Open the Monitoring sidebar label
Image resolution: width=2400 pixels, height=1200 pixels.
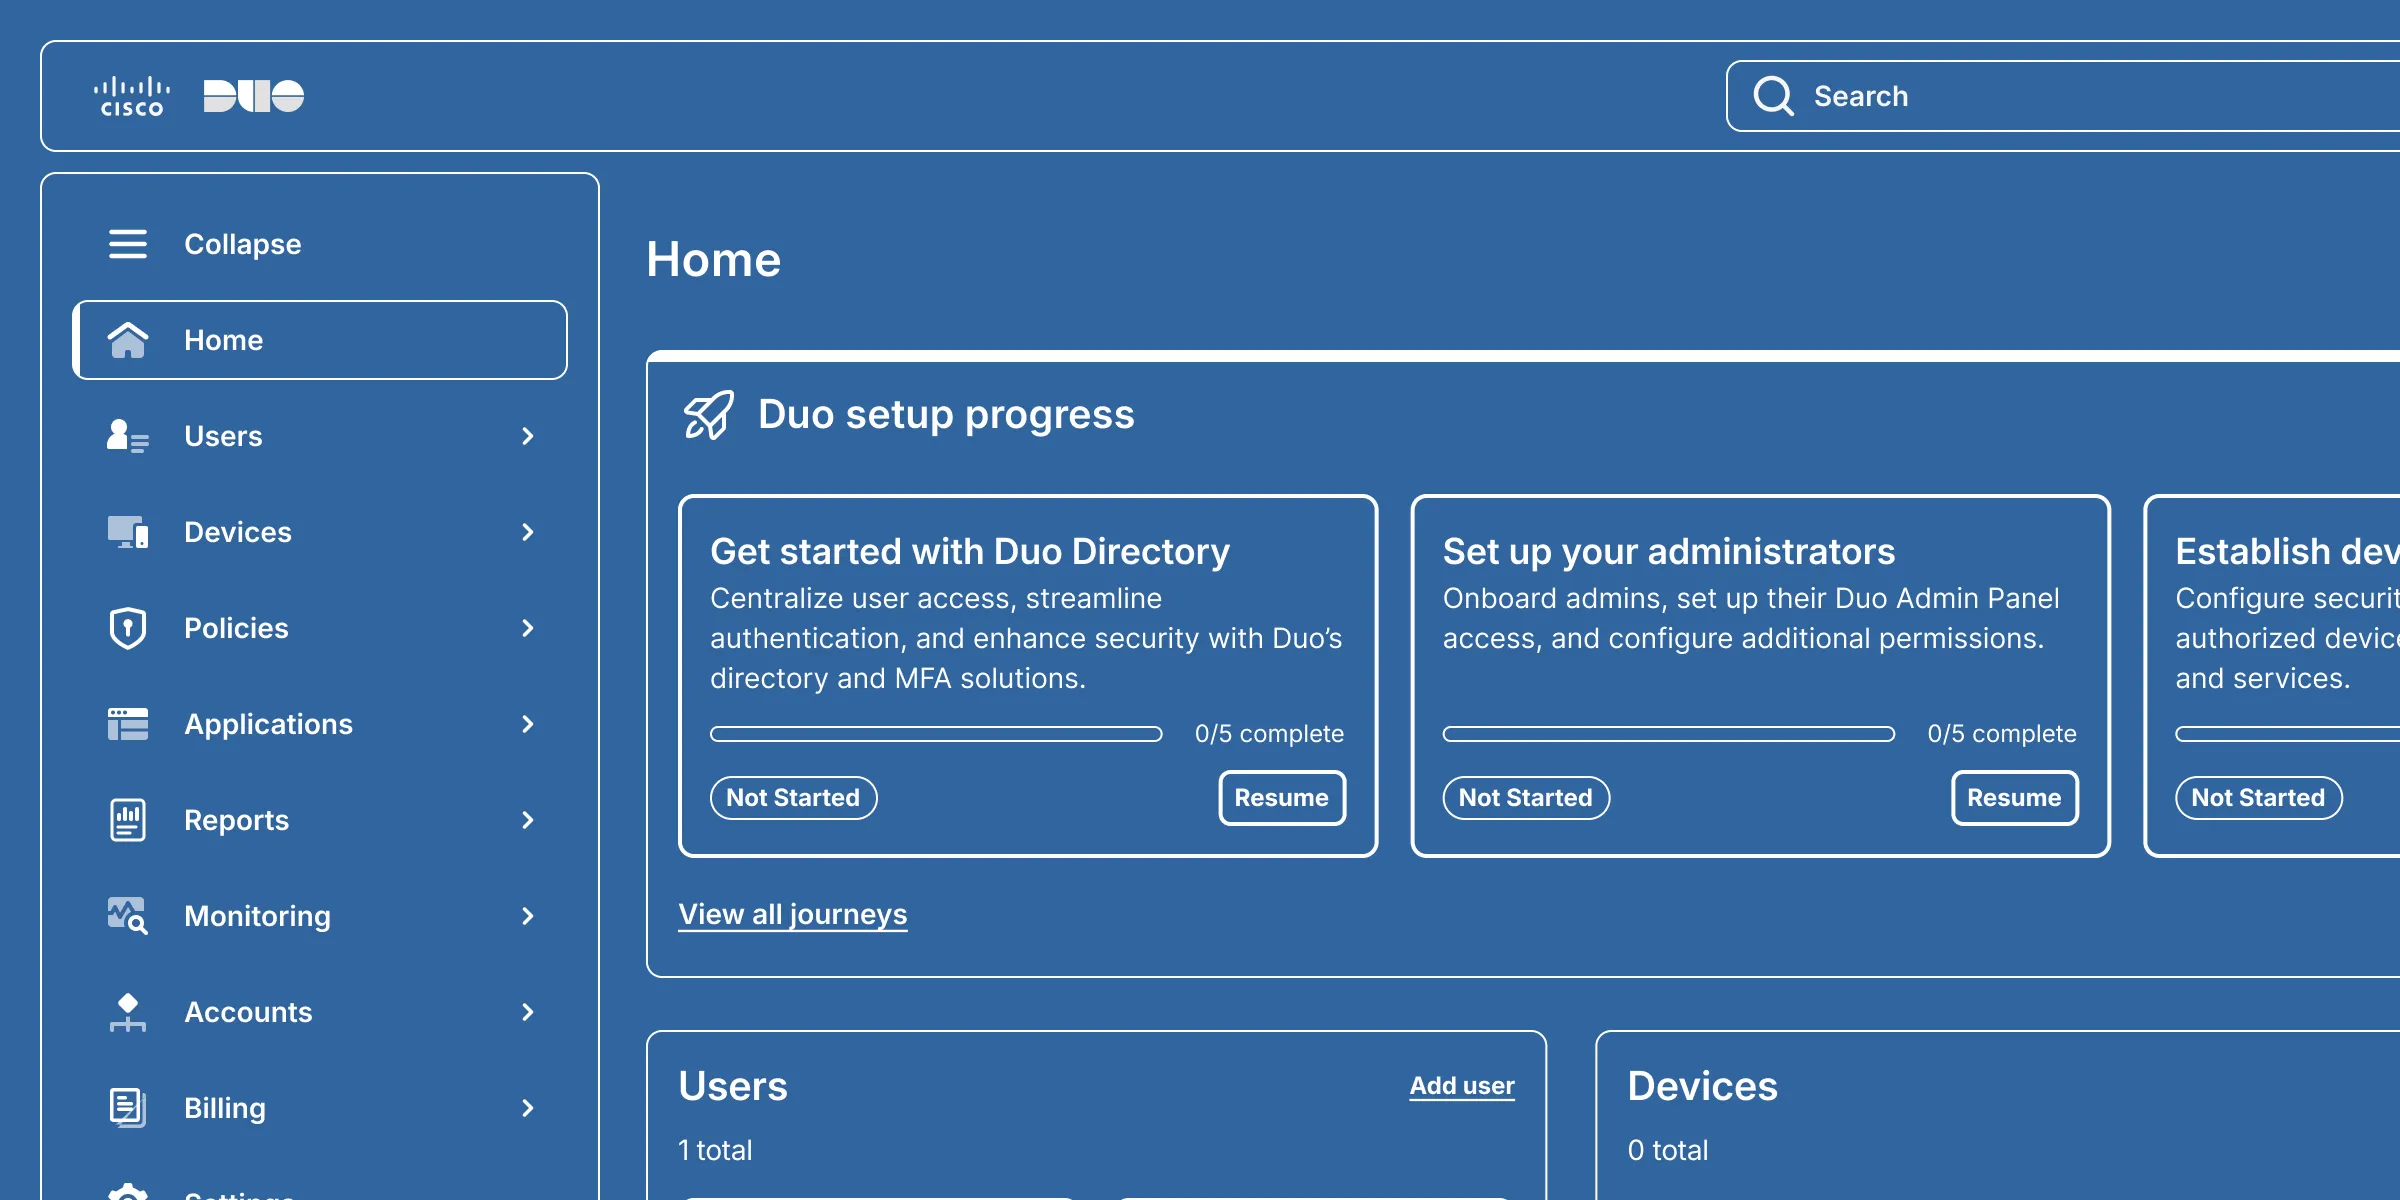coord(257,916)
